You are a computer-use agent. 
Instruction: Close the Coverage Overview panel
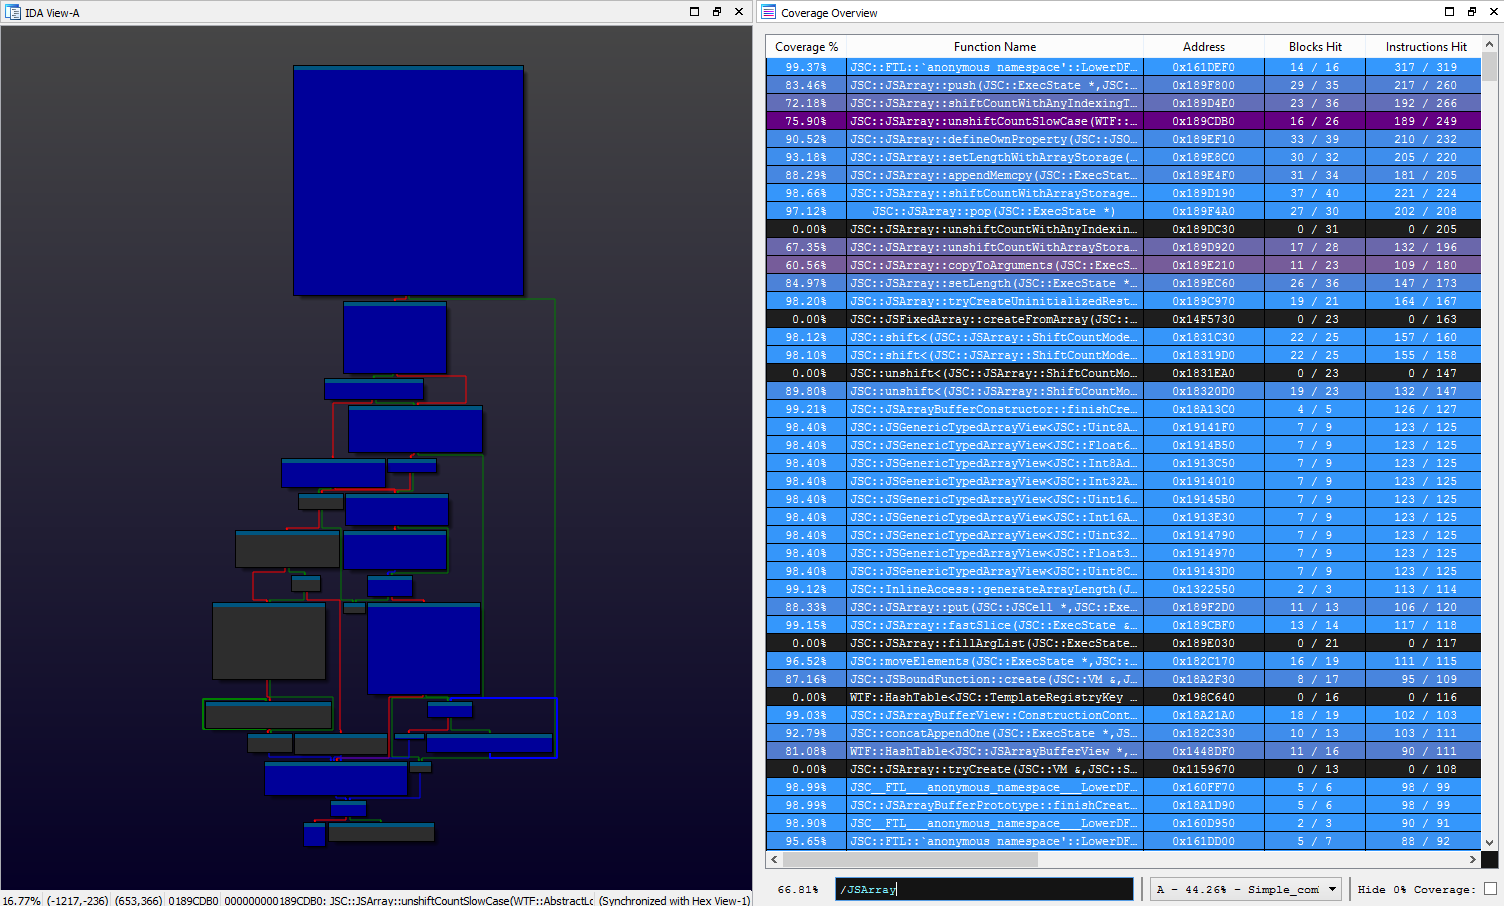tap(1493, 12)
